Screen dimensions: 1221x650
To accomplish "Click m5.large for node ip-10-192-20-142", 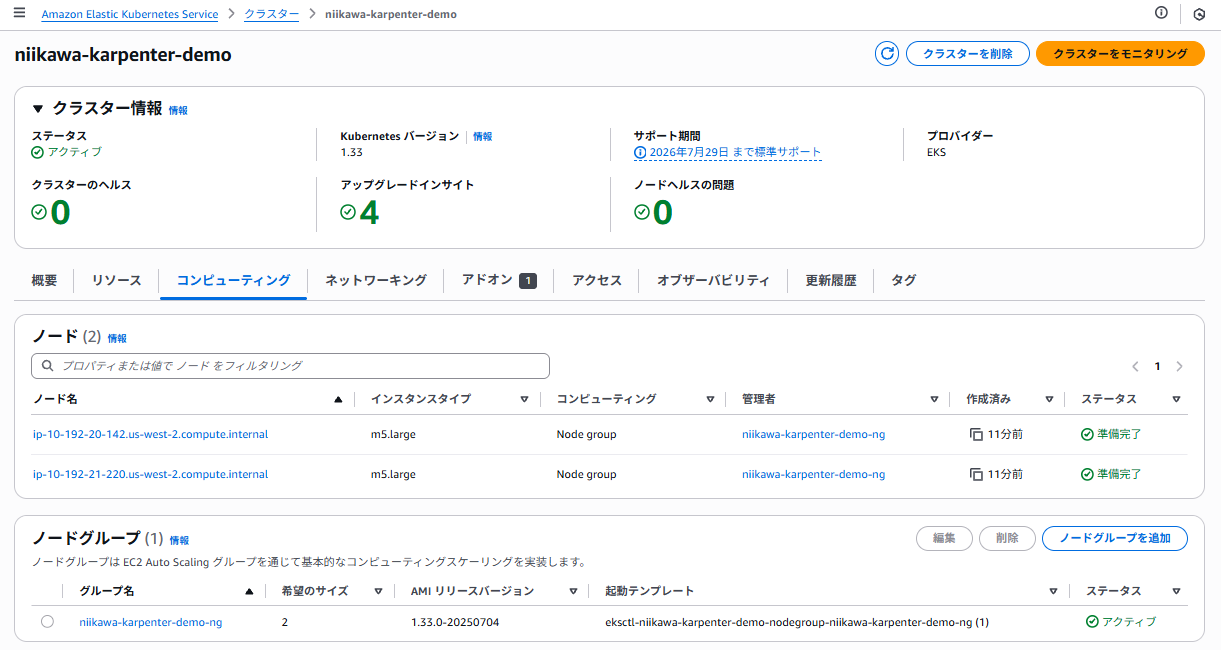I will [393, 435].
